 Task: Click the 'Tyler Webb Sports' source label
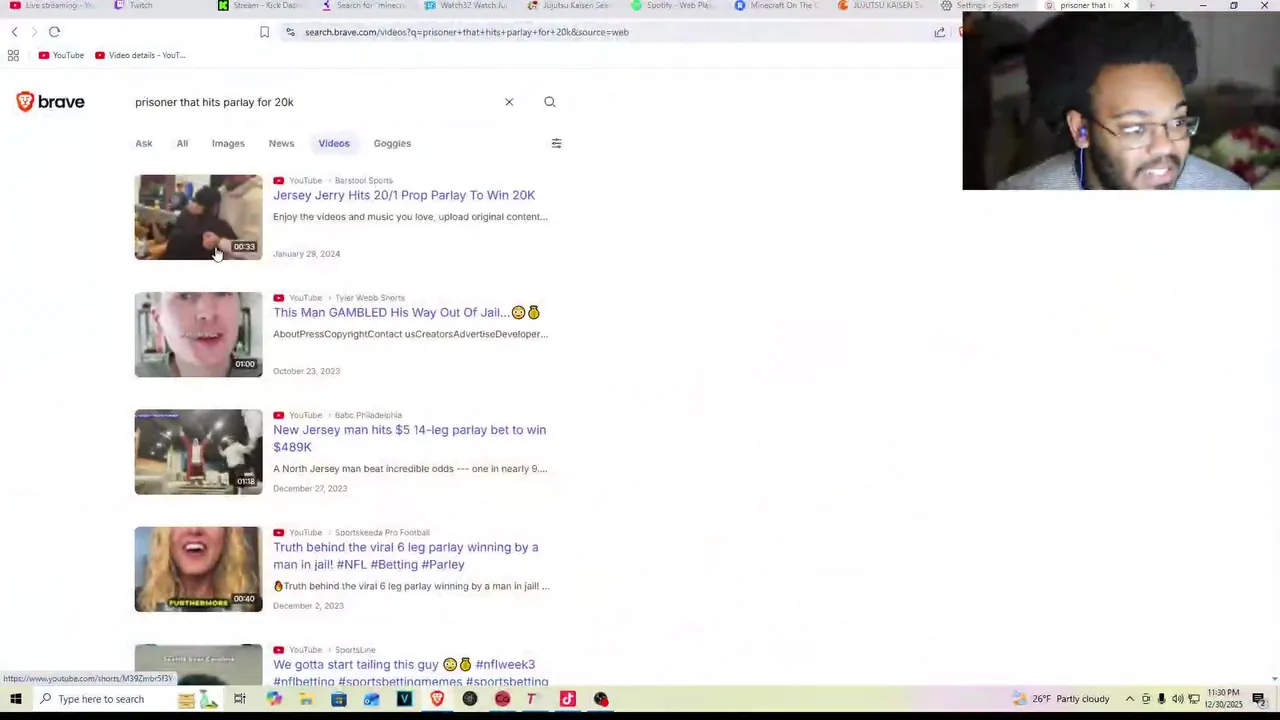coord(370,298)
